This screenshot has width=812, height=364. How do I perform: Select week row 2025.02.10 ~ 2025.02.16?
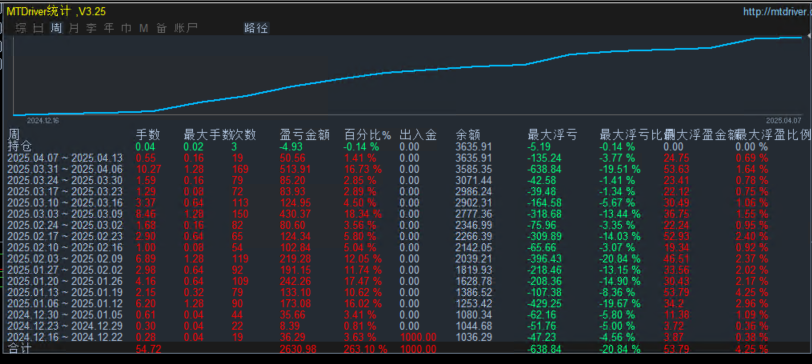click(x=65, y=247)
